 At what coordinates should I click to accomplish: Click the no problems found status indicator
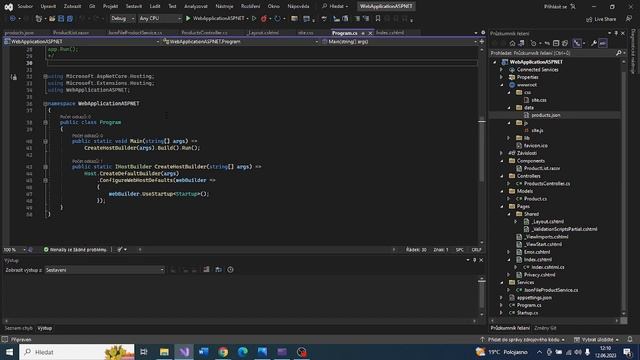pos(75,249)
